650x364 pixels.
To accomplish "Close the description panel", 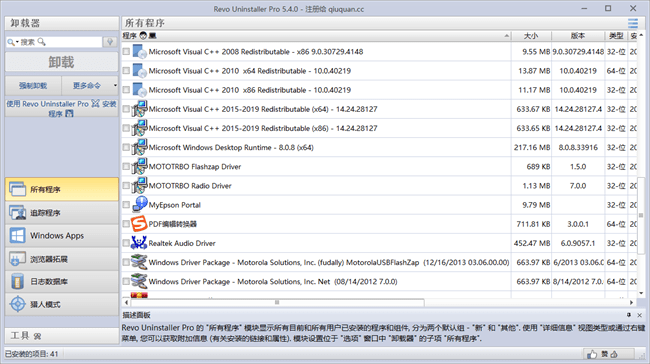I will pos(640,315).
